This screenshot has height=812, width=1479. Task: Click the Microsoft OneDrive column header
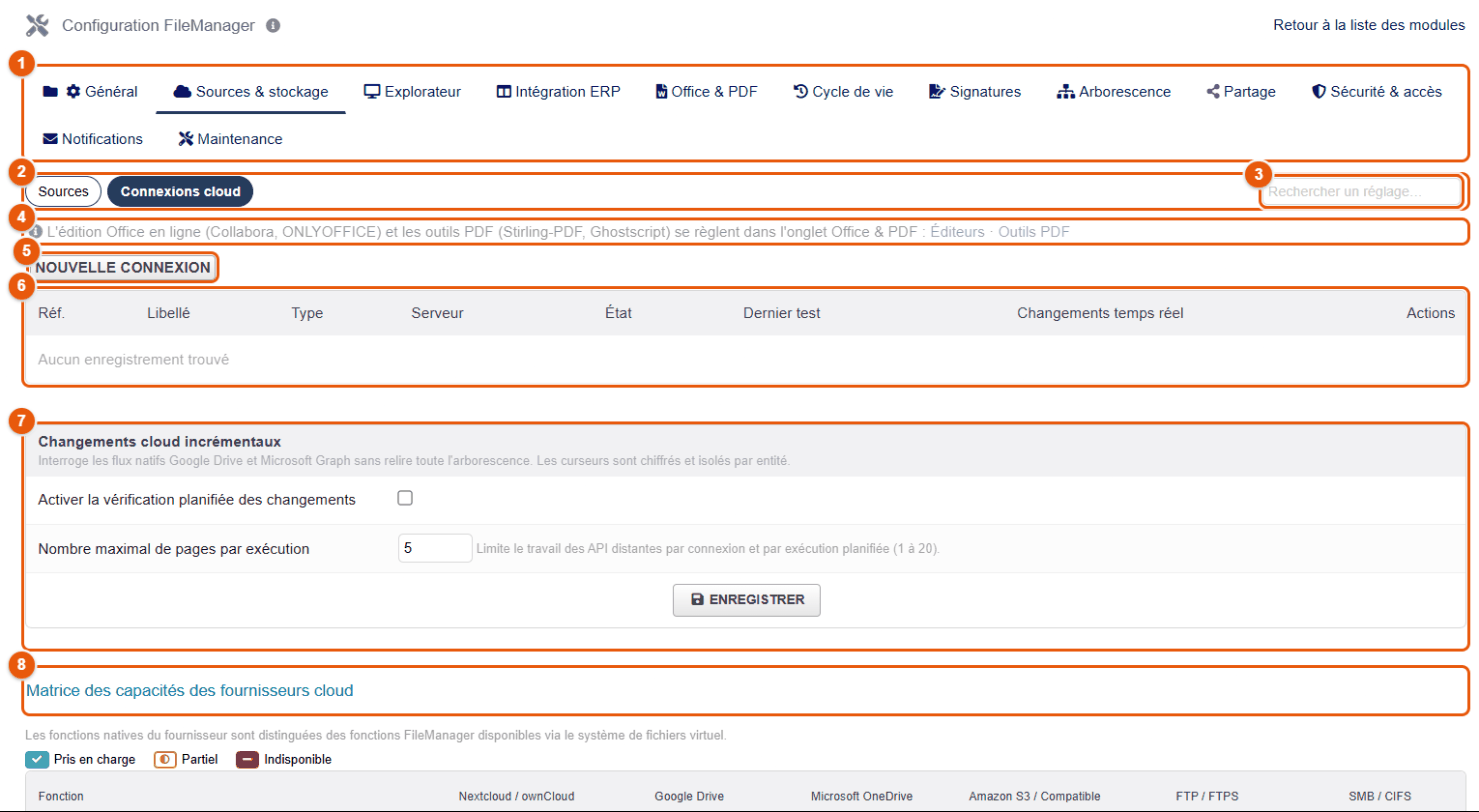(x=864, y=796)
